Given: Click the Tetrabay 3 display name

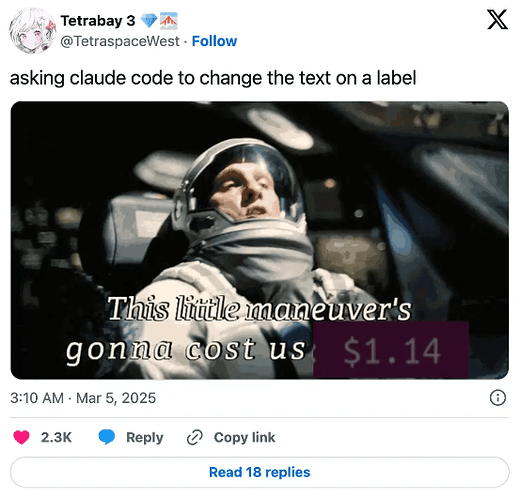Looking at the screenshot, I should click(98, 21).
